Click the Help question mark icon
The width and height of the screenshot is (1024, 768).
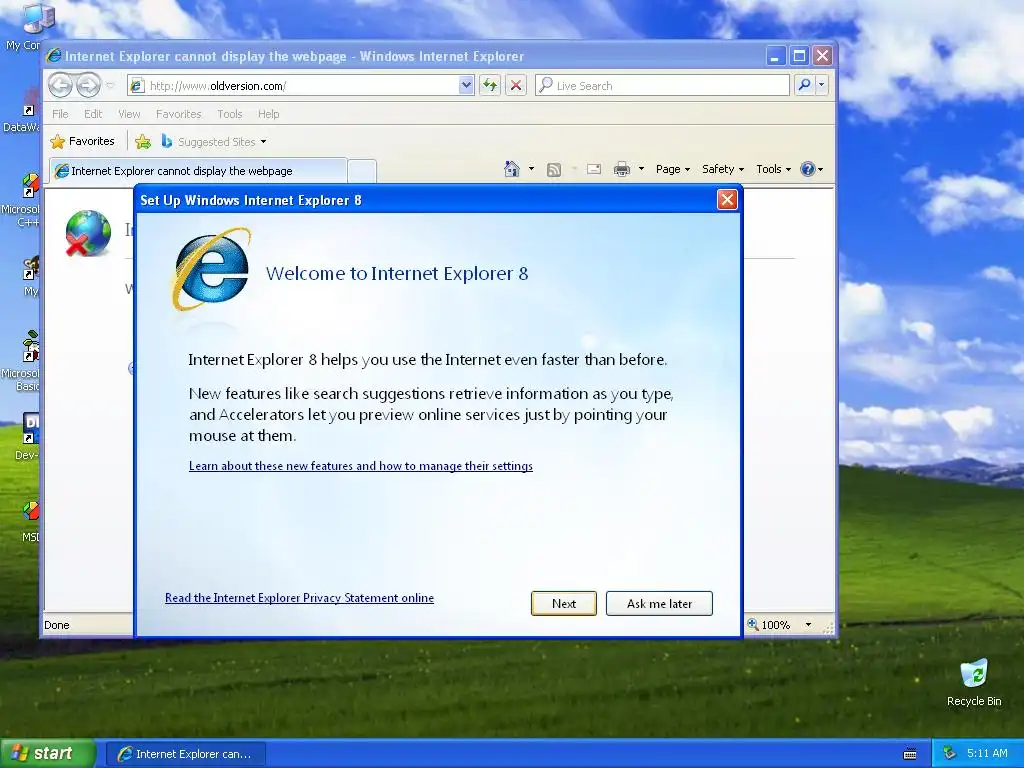808,169
